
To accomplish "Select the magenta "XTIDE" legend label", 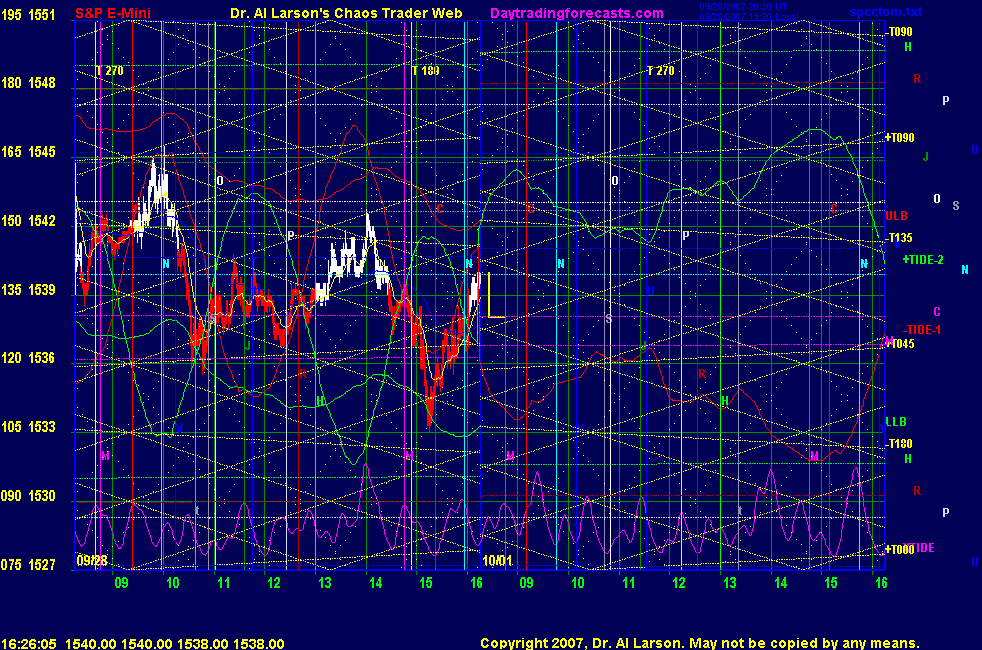I will [x=919, y=548].
